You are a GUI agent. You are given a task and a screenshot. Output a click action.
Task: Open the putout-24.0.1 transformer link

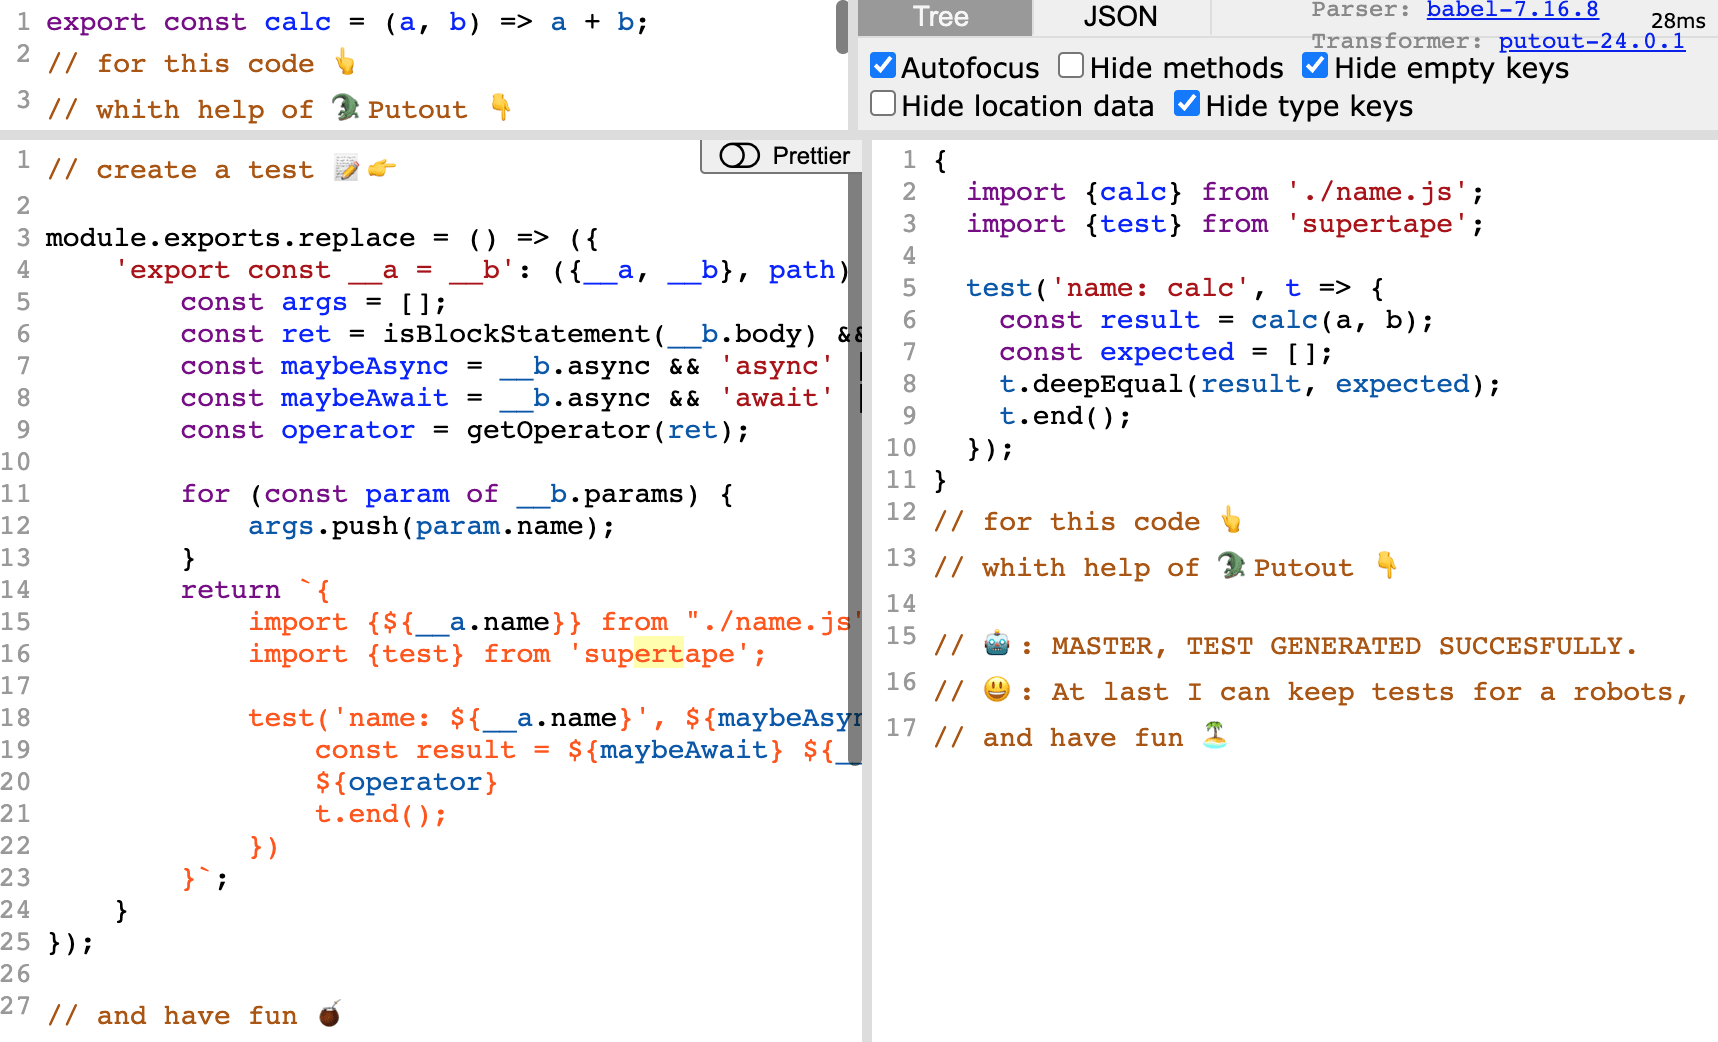coord(1591,41)
